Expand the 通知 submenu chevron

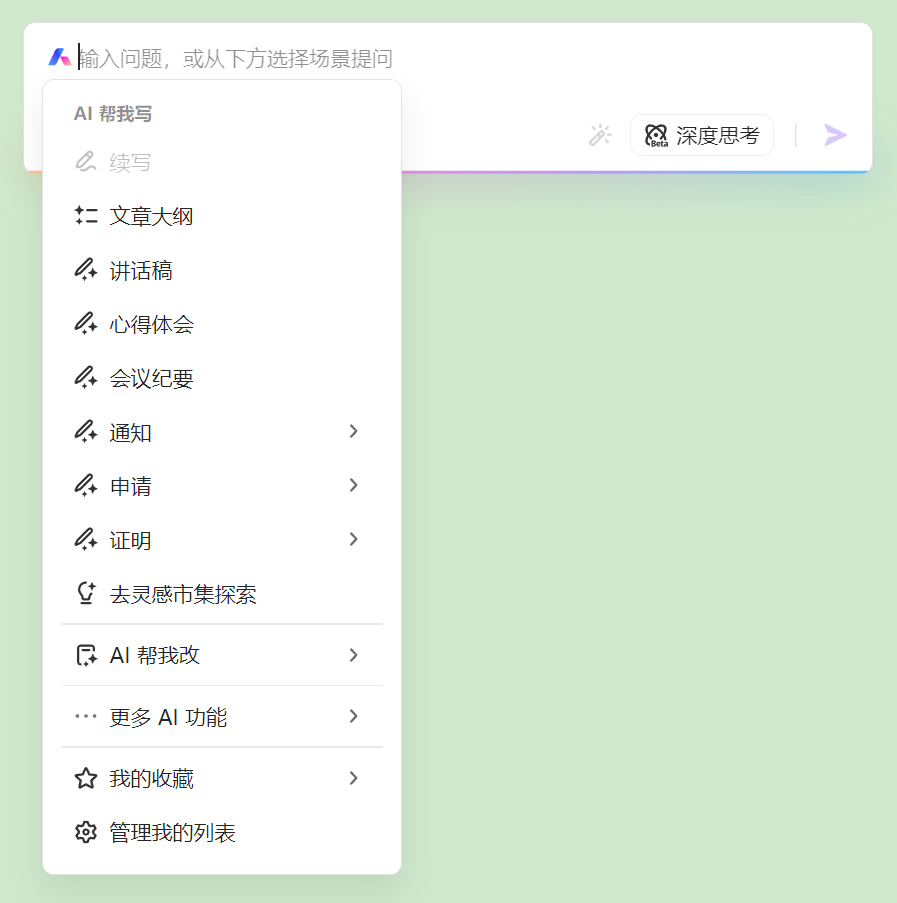click(353, 431)
